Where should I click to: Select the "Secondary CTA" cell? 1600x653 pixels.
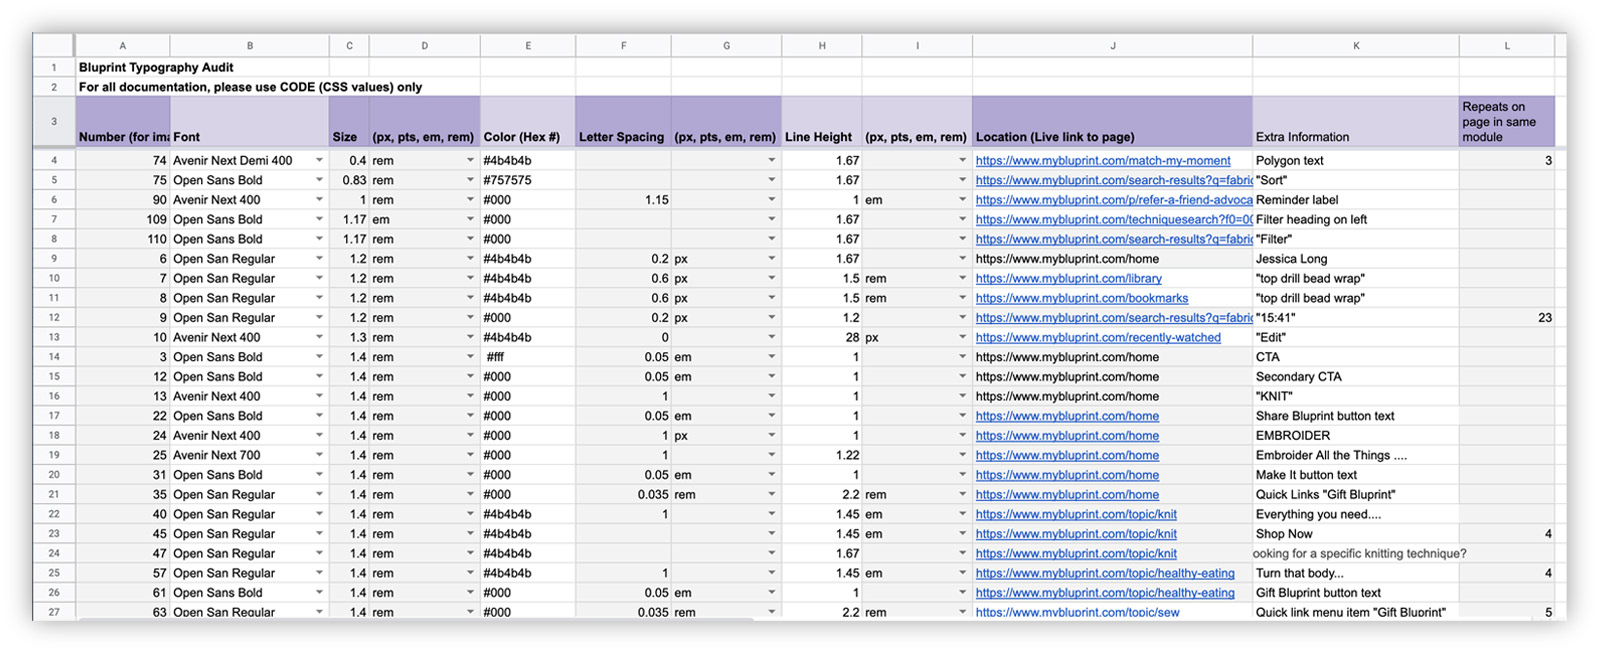pyautogui.click(x=1356, y=376)
